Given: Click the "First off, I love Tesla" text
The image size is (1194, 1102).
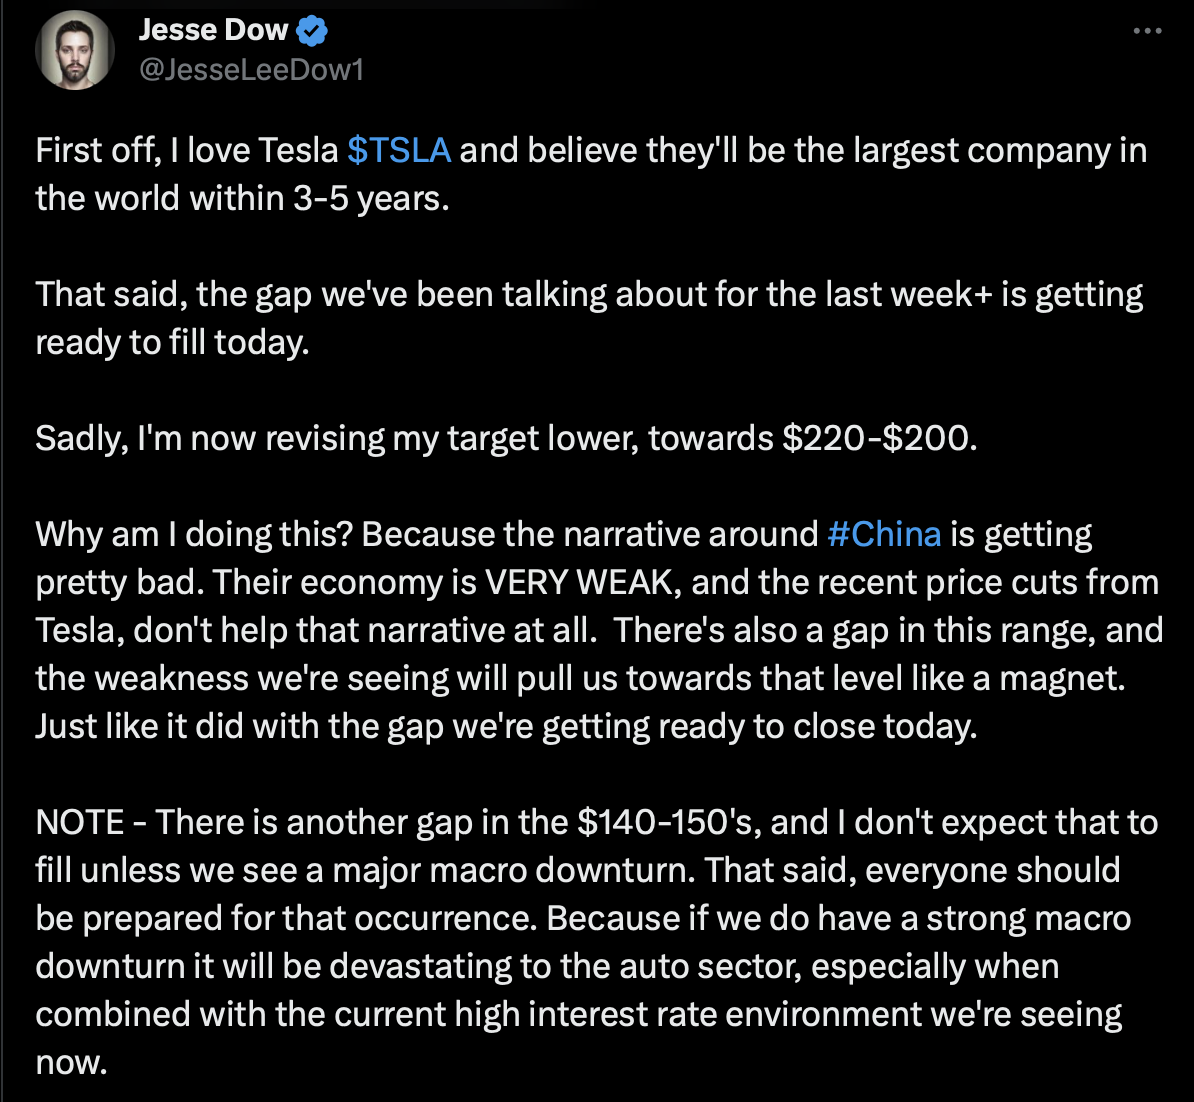Looking at the screenshot, I should (187, 150).
